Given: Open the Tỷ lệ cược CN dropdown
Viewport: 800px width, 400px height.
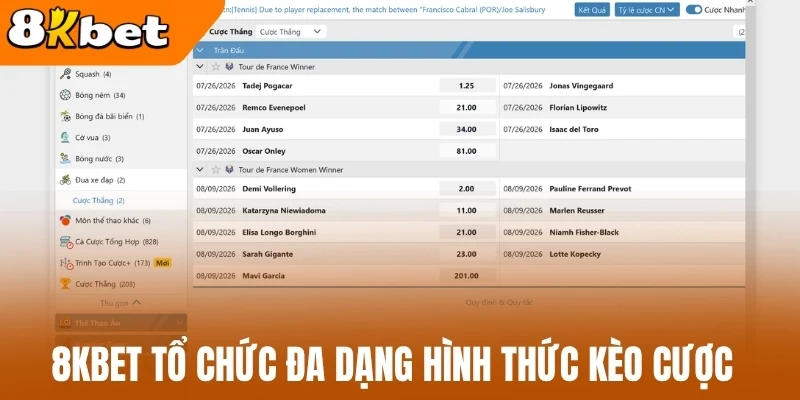Looking at the screenshot, I should 647,10.
